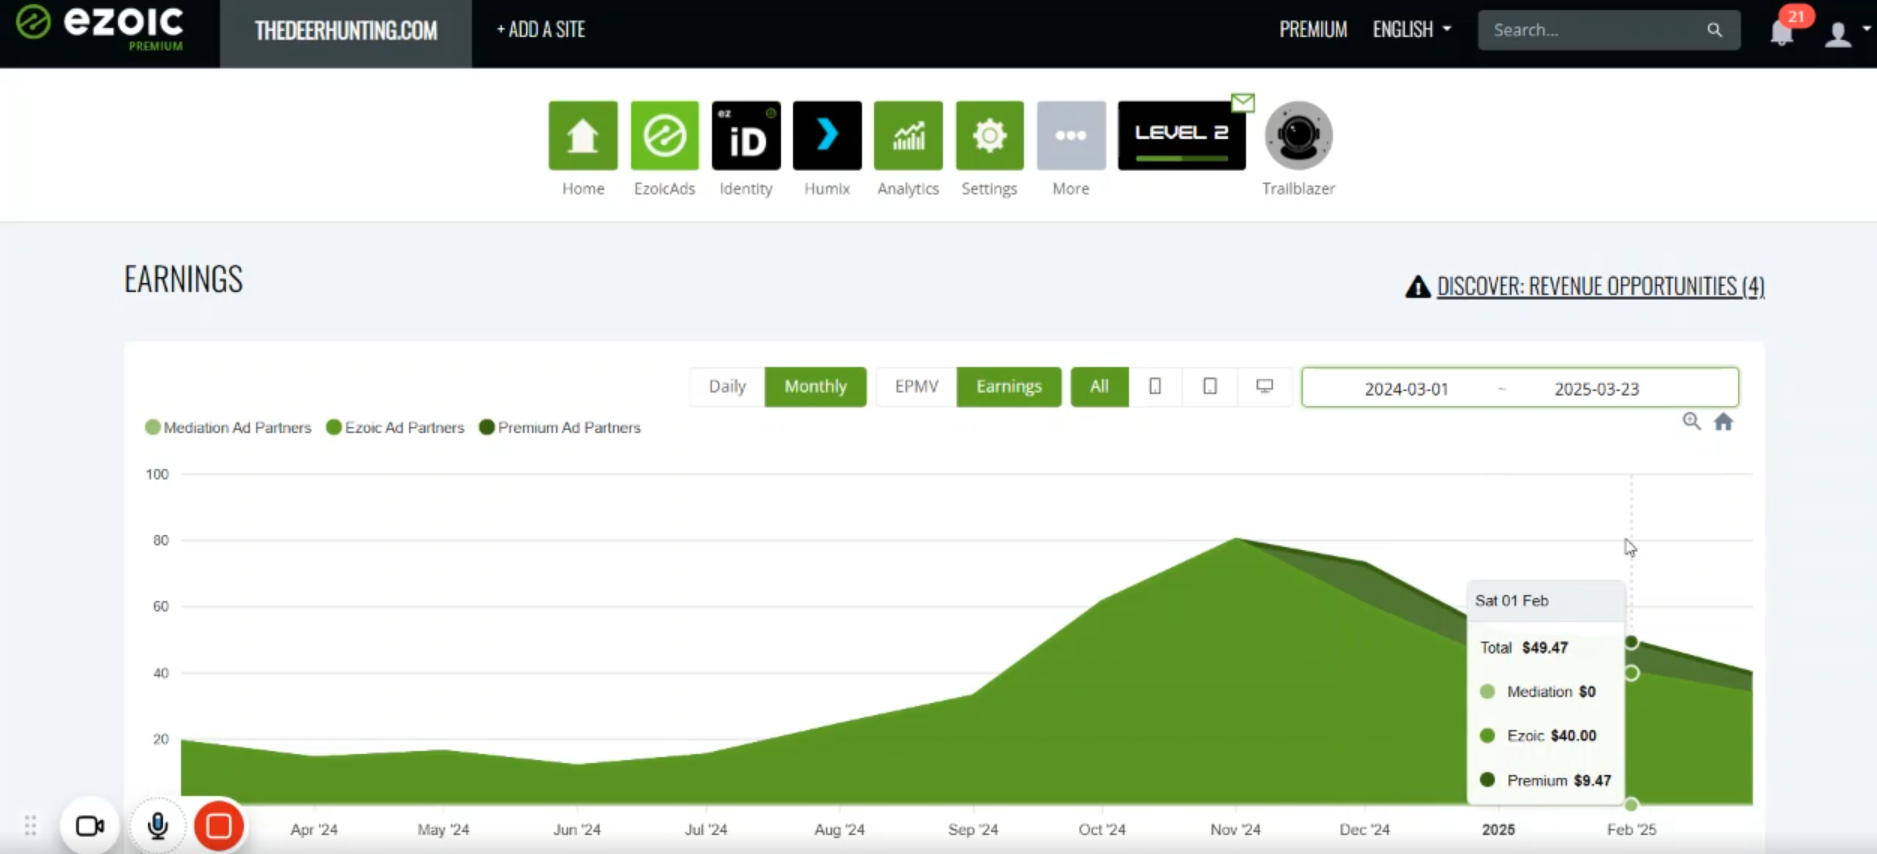Open the More options icon
The image size is (1877, 854).
point(1071,135)
